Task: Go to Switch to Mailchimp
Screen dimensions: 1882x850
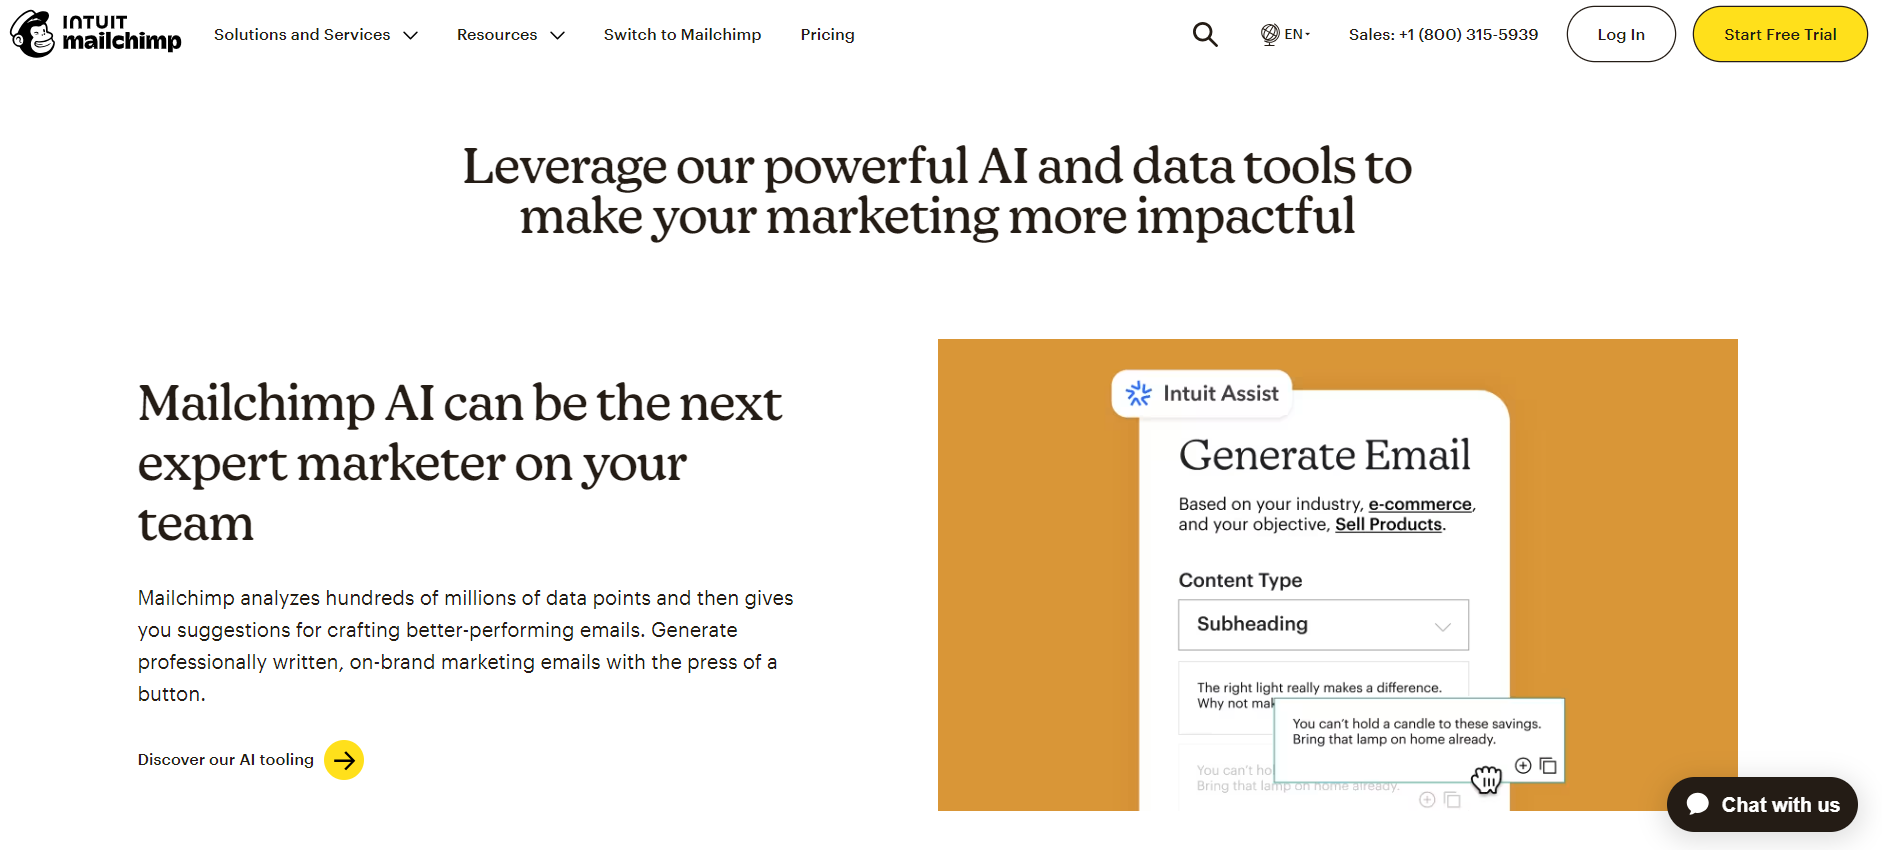Action: pos(682,35)
